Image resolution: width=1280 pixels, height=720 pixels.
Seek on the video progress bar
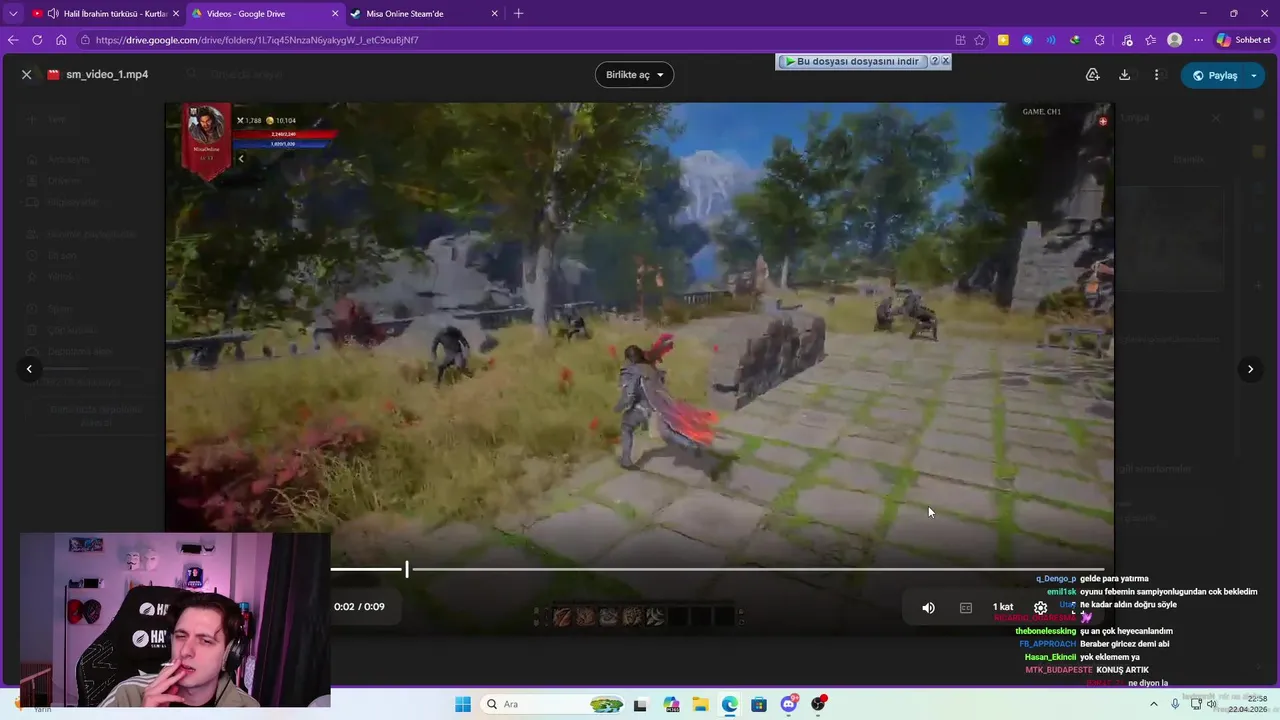[x=718, y=569]
